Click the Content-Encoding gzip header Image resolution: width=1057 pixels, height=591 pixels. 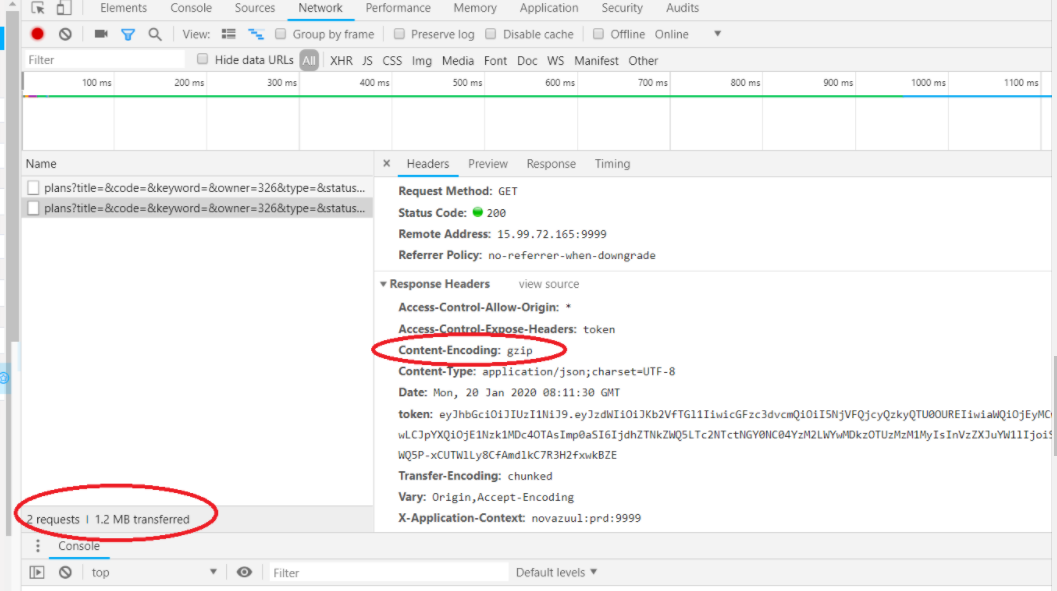point(465,350)
